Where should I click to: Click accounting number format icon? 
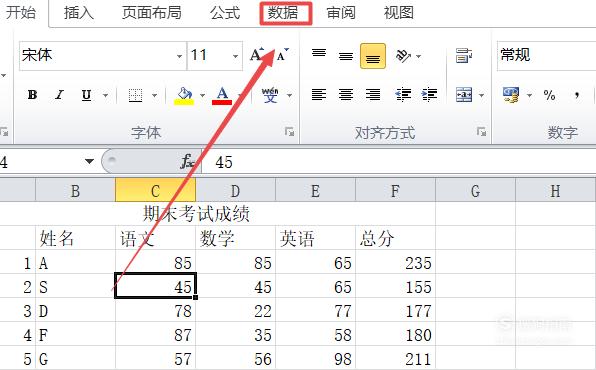(511, 95)
